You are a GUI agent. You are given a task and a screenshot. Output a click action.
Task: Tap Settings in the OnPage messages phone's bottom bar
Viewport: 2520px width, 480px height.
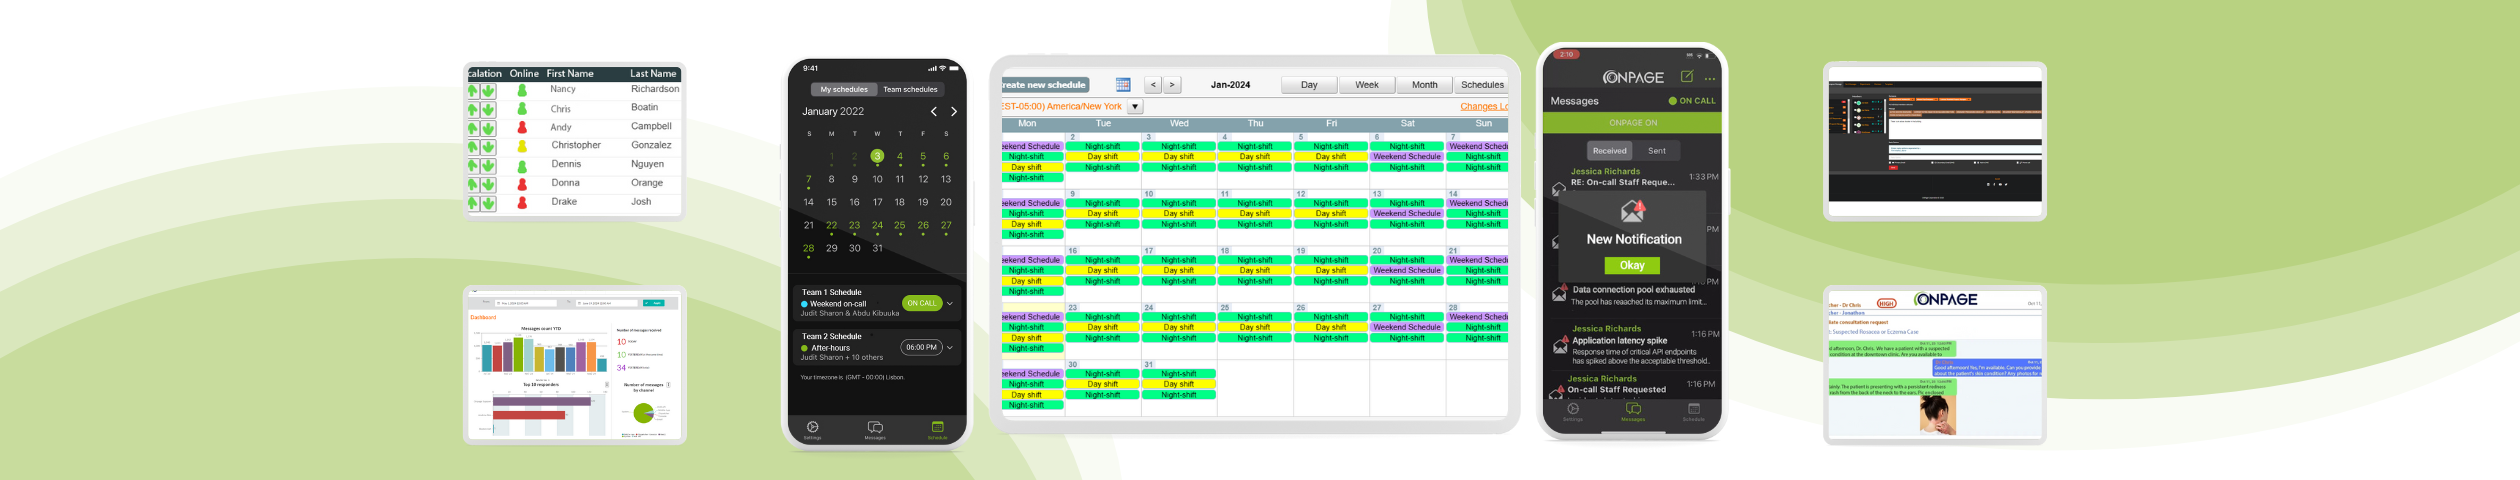point(1573,411)
